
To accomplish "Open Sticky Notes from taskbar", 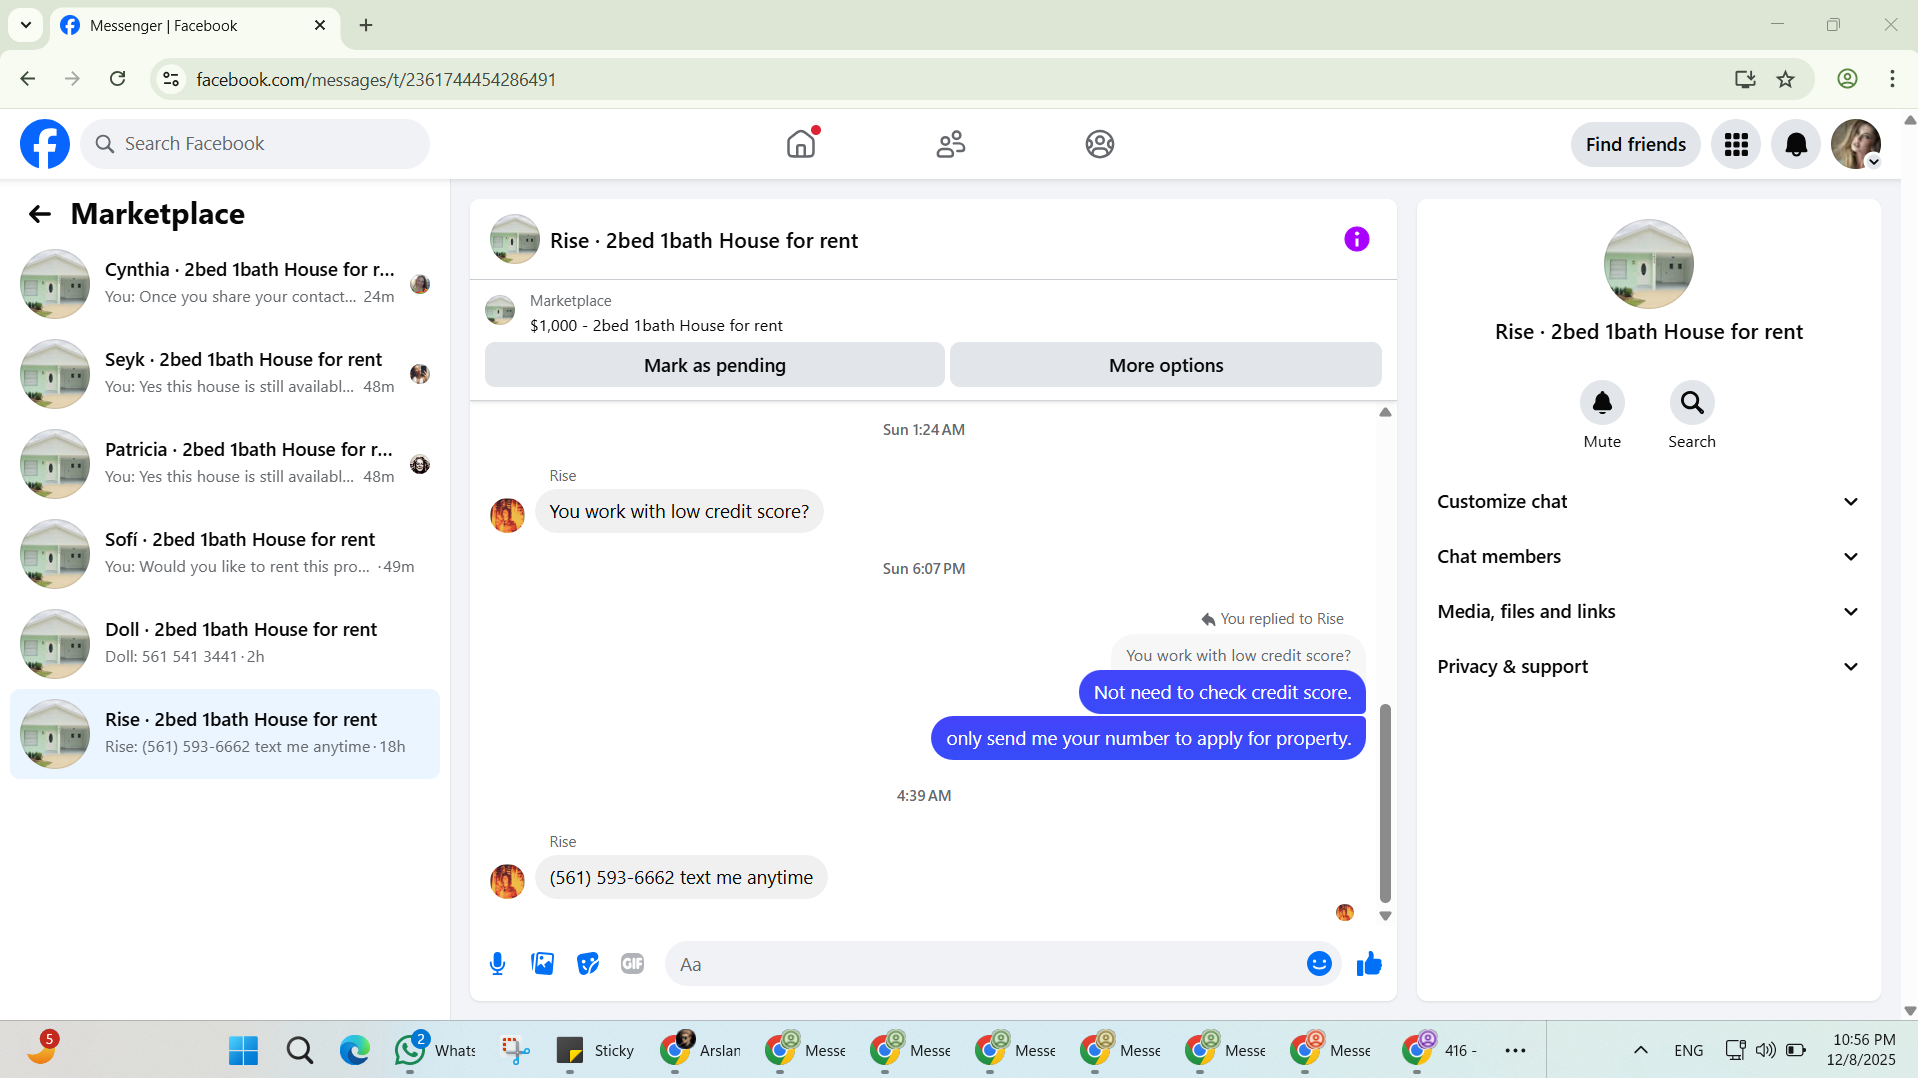I will coord(596,1050).
